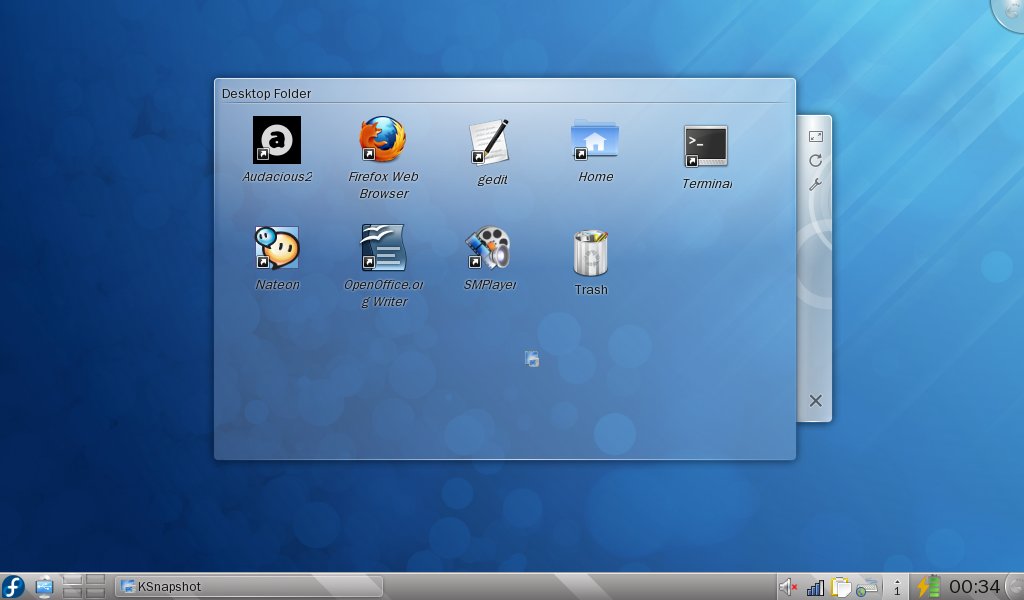The width and height of the screenshot is (1024, 600).
Task: Launch Firefox Web Browser from Desktop Folder
Action: click(x=383, y=139)
